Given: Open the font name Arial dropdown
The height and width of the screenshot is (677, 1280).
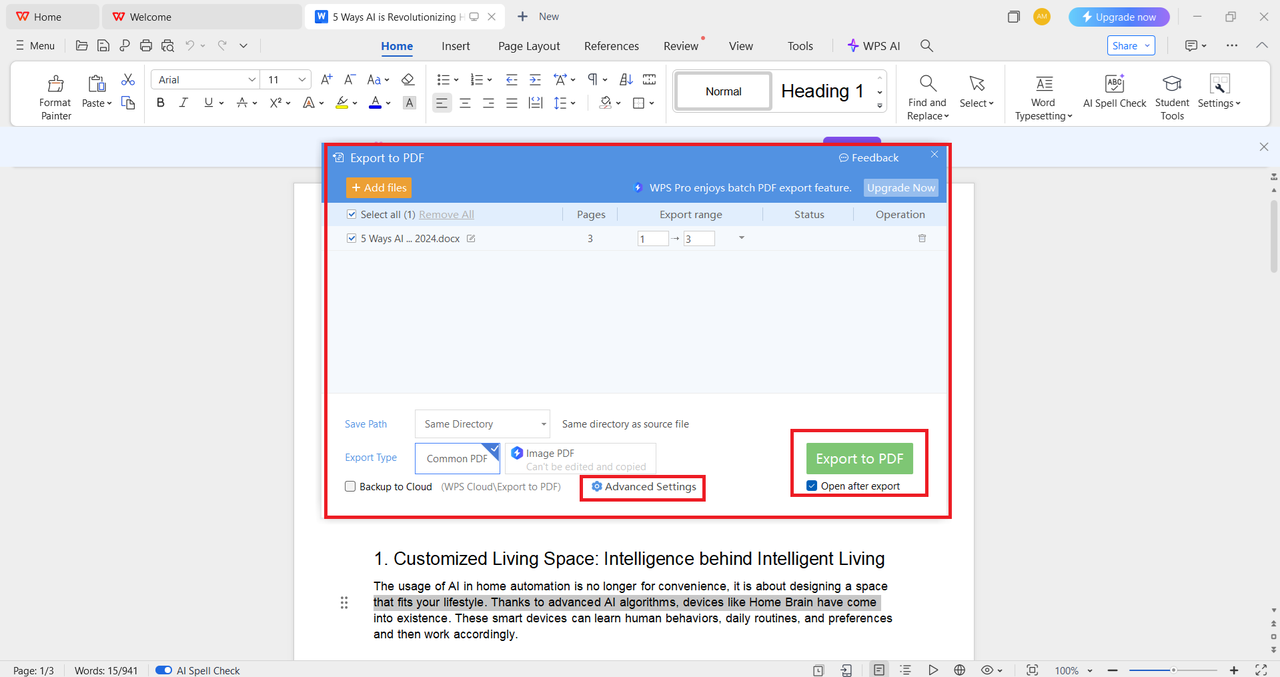Looking at the screenshot, I should 252,80.
